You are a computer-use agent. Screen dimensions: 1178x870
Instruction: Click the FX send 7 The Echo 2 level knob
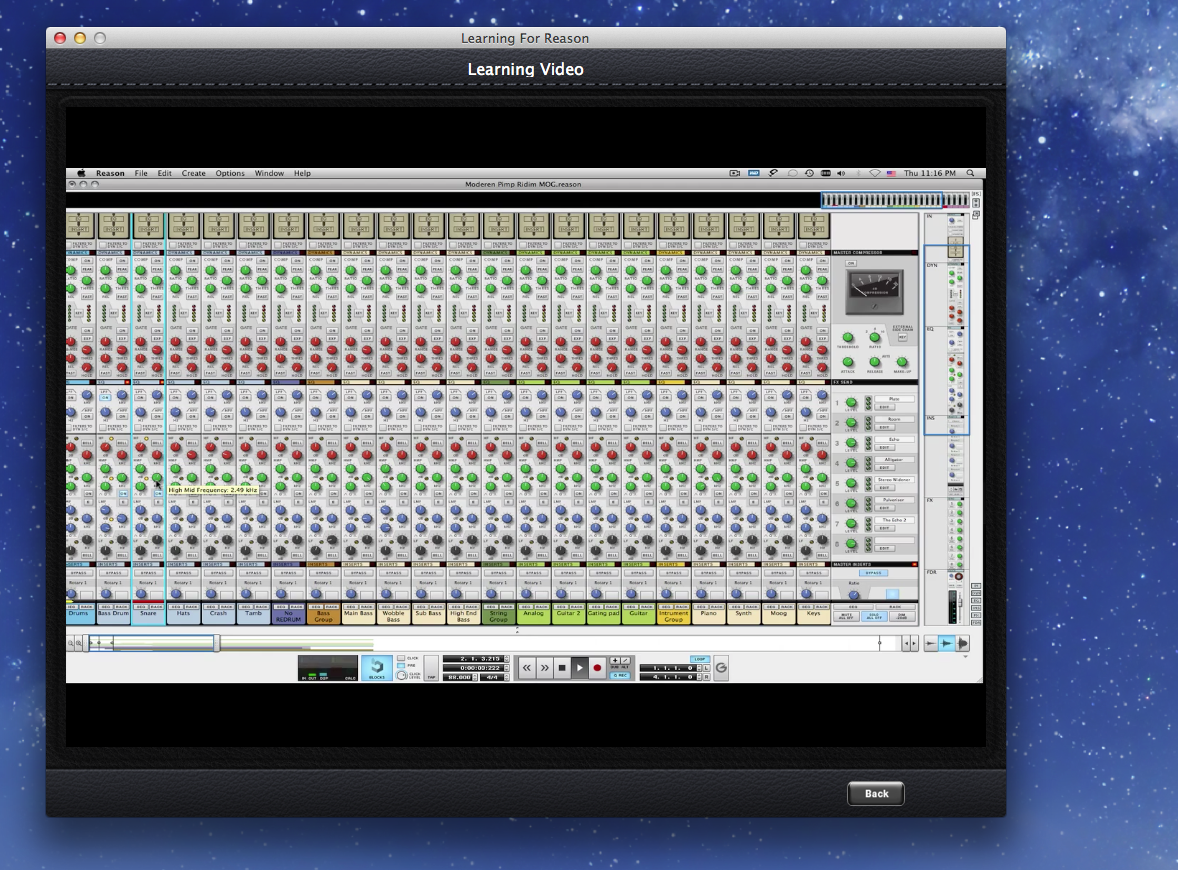(851, 523)
